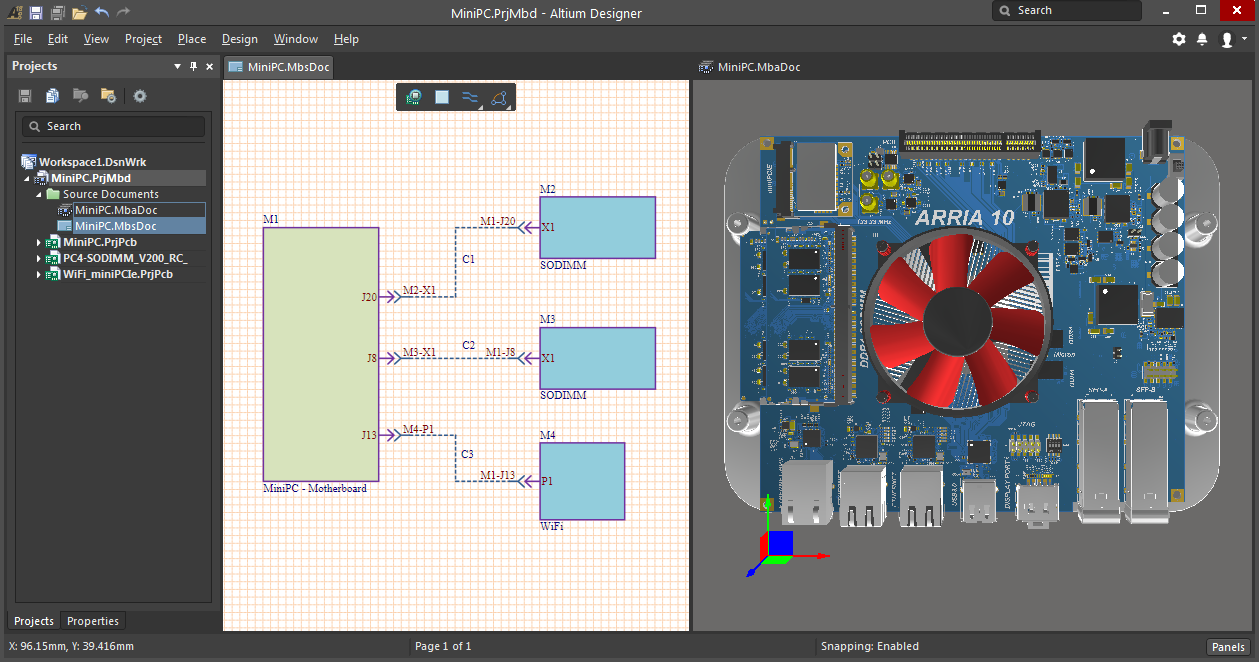Click the Undo arrow in the title bar
The width and height of the screenshot is (1259, 662).
point(101,13)
